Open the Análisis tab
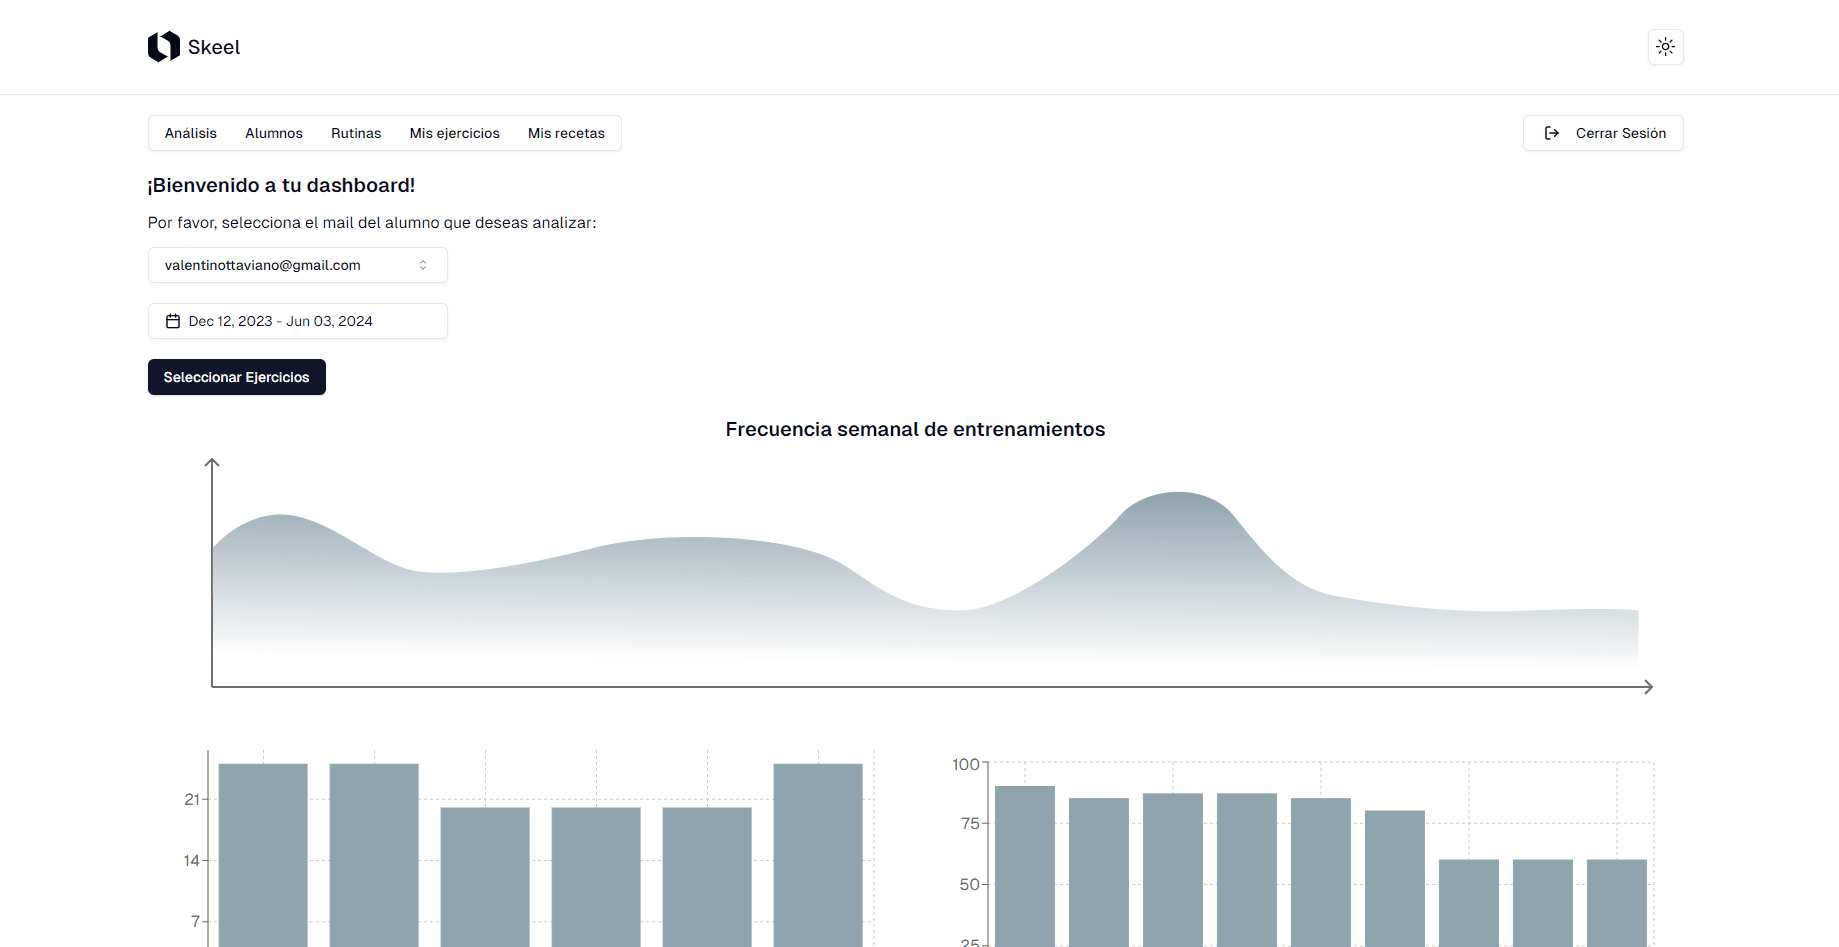 click(x=191, y=133)
